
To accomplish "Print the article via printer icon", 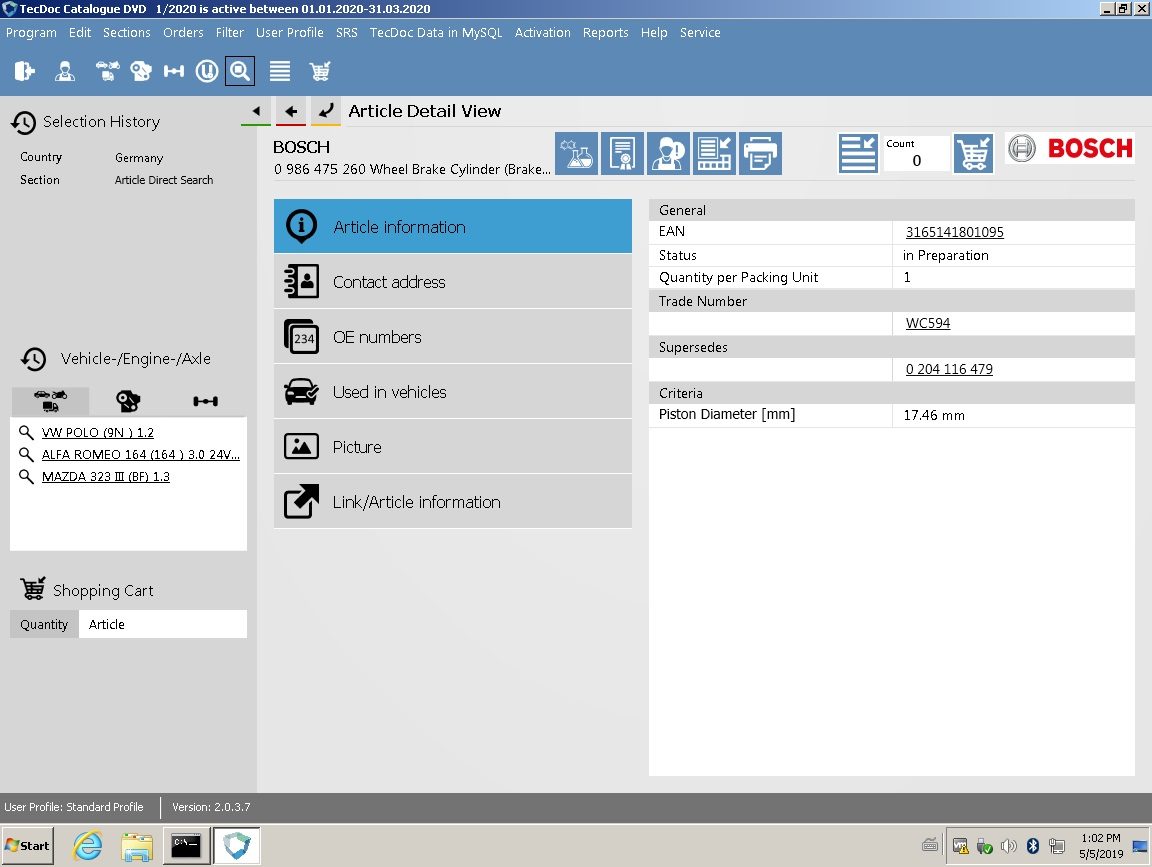I will tap(760, 154).
